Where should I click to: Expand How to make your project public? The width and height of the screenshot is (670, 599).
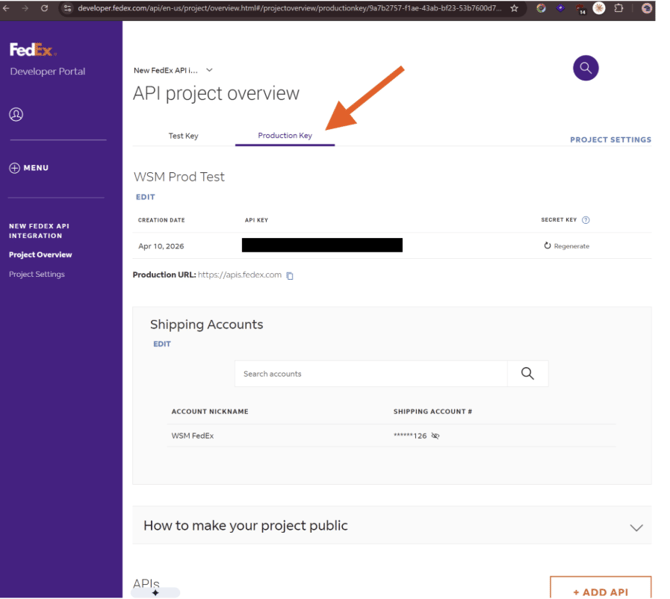(x=392, y=526)
